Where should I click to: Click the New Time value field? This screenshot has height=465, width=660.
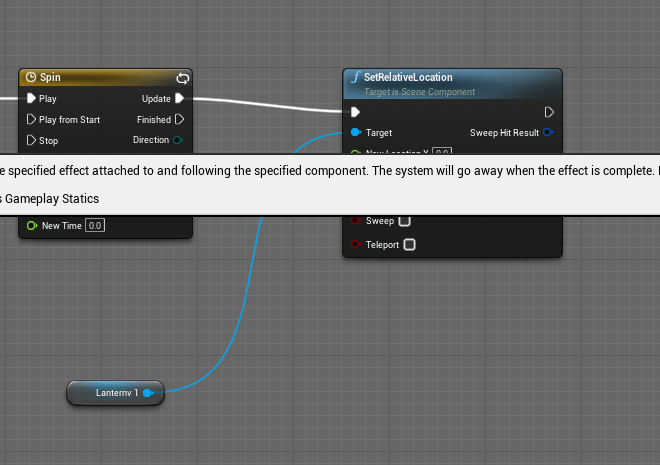tap(95, 226)
